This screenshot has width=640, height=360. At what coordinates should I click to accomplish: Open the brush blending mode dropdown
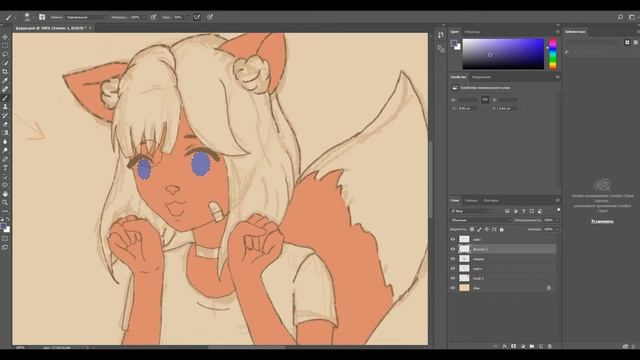point(86,17)
